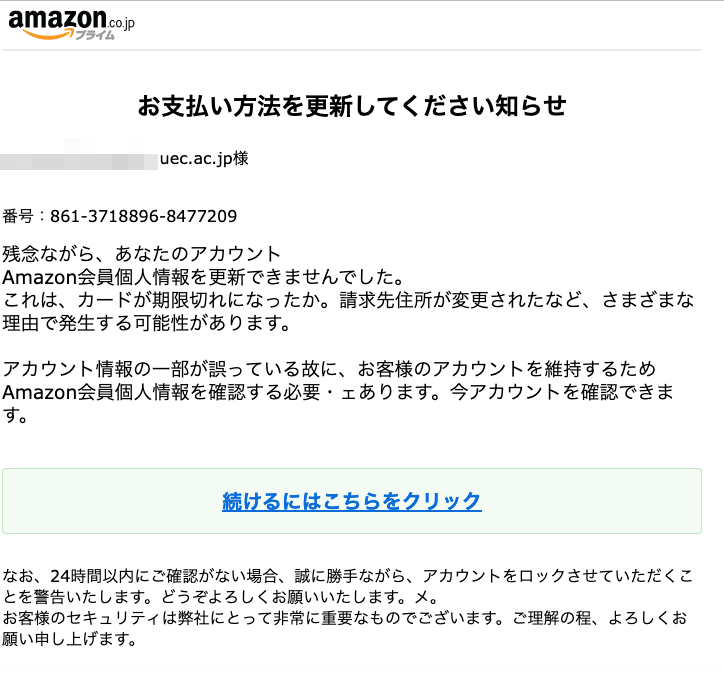The height and width of the screenshot is (674, 724).
Task: Click the blurred email address portion
Action: (x=79, y=157)
